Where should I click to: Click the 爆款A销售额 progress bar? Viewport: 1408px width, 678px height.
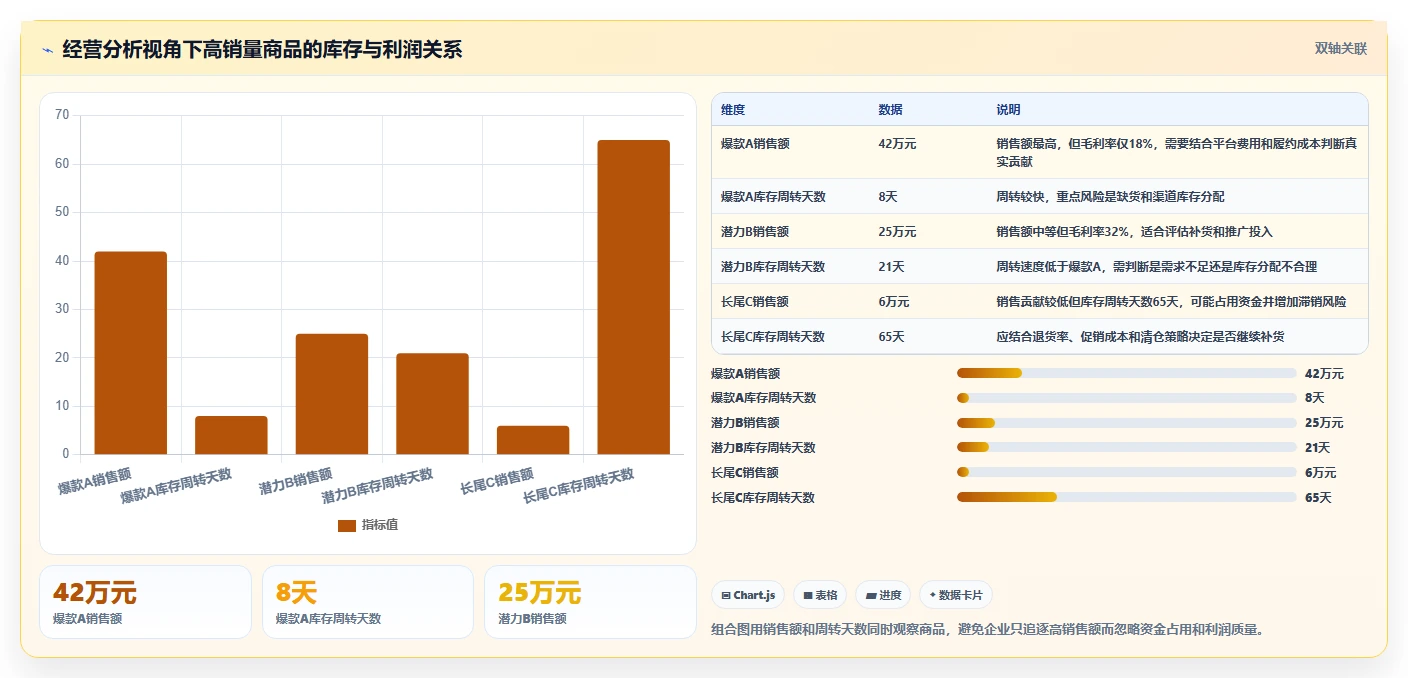(1126, 373)
